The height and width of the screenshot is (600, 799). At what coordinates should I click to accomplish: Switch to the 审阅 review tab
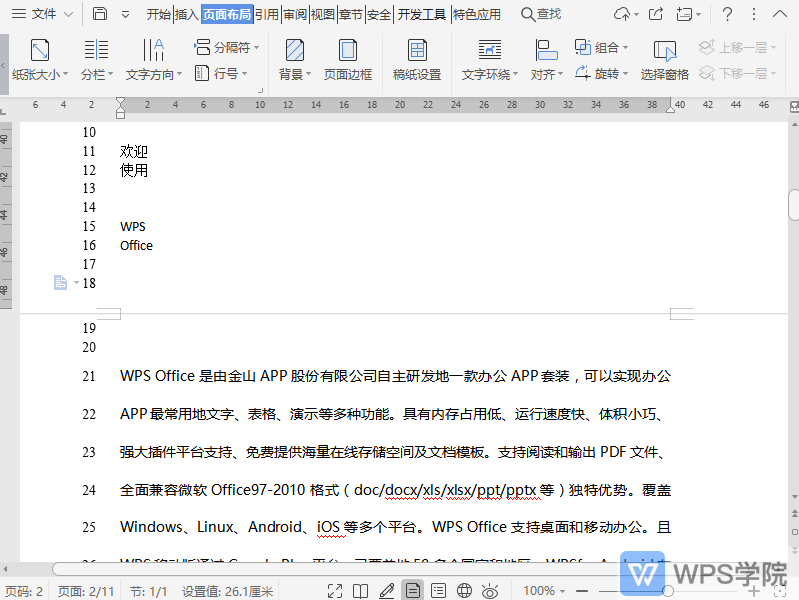pos(295,14)
